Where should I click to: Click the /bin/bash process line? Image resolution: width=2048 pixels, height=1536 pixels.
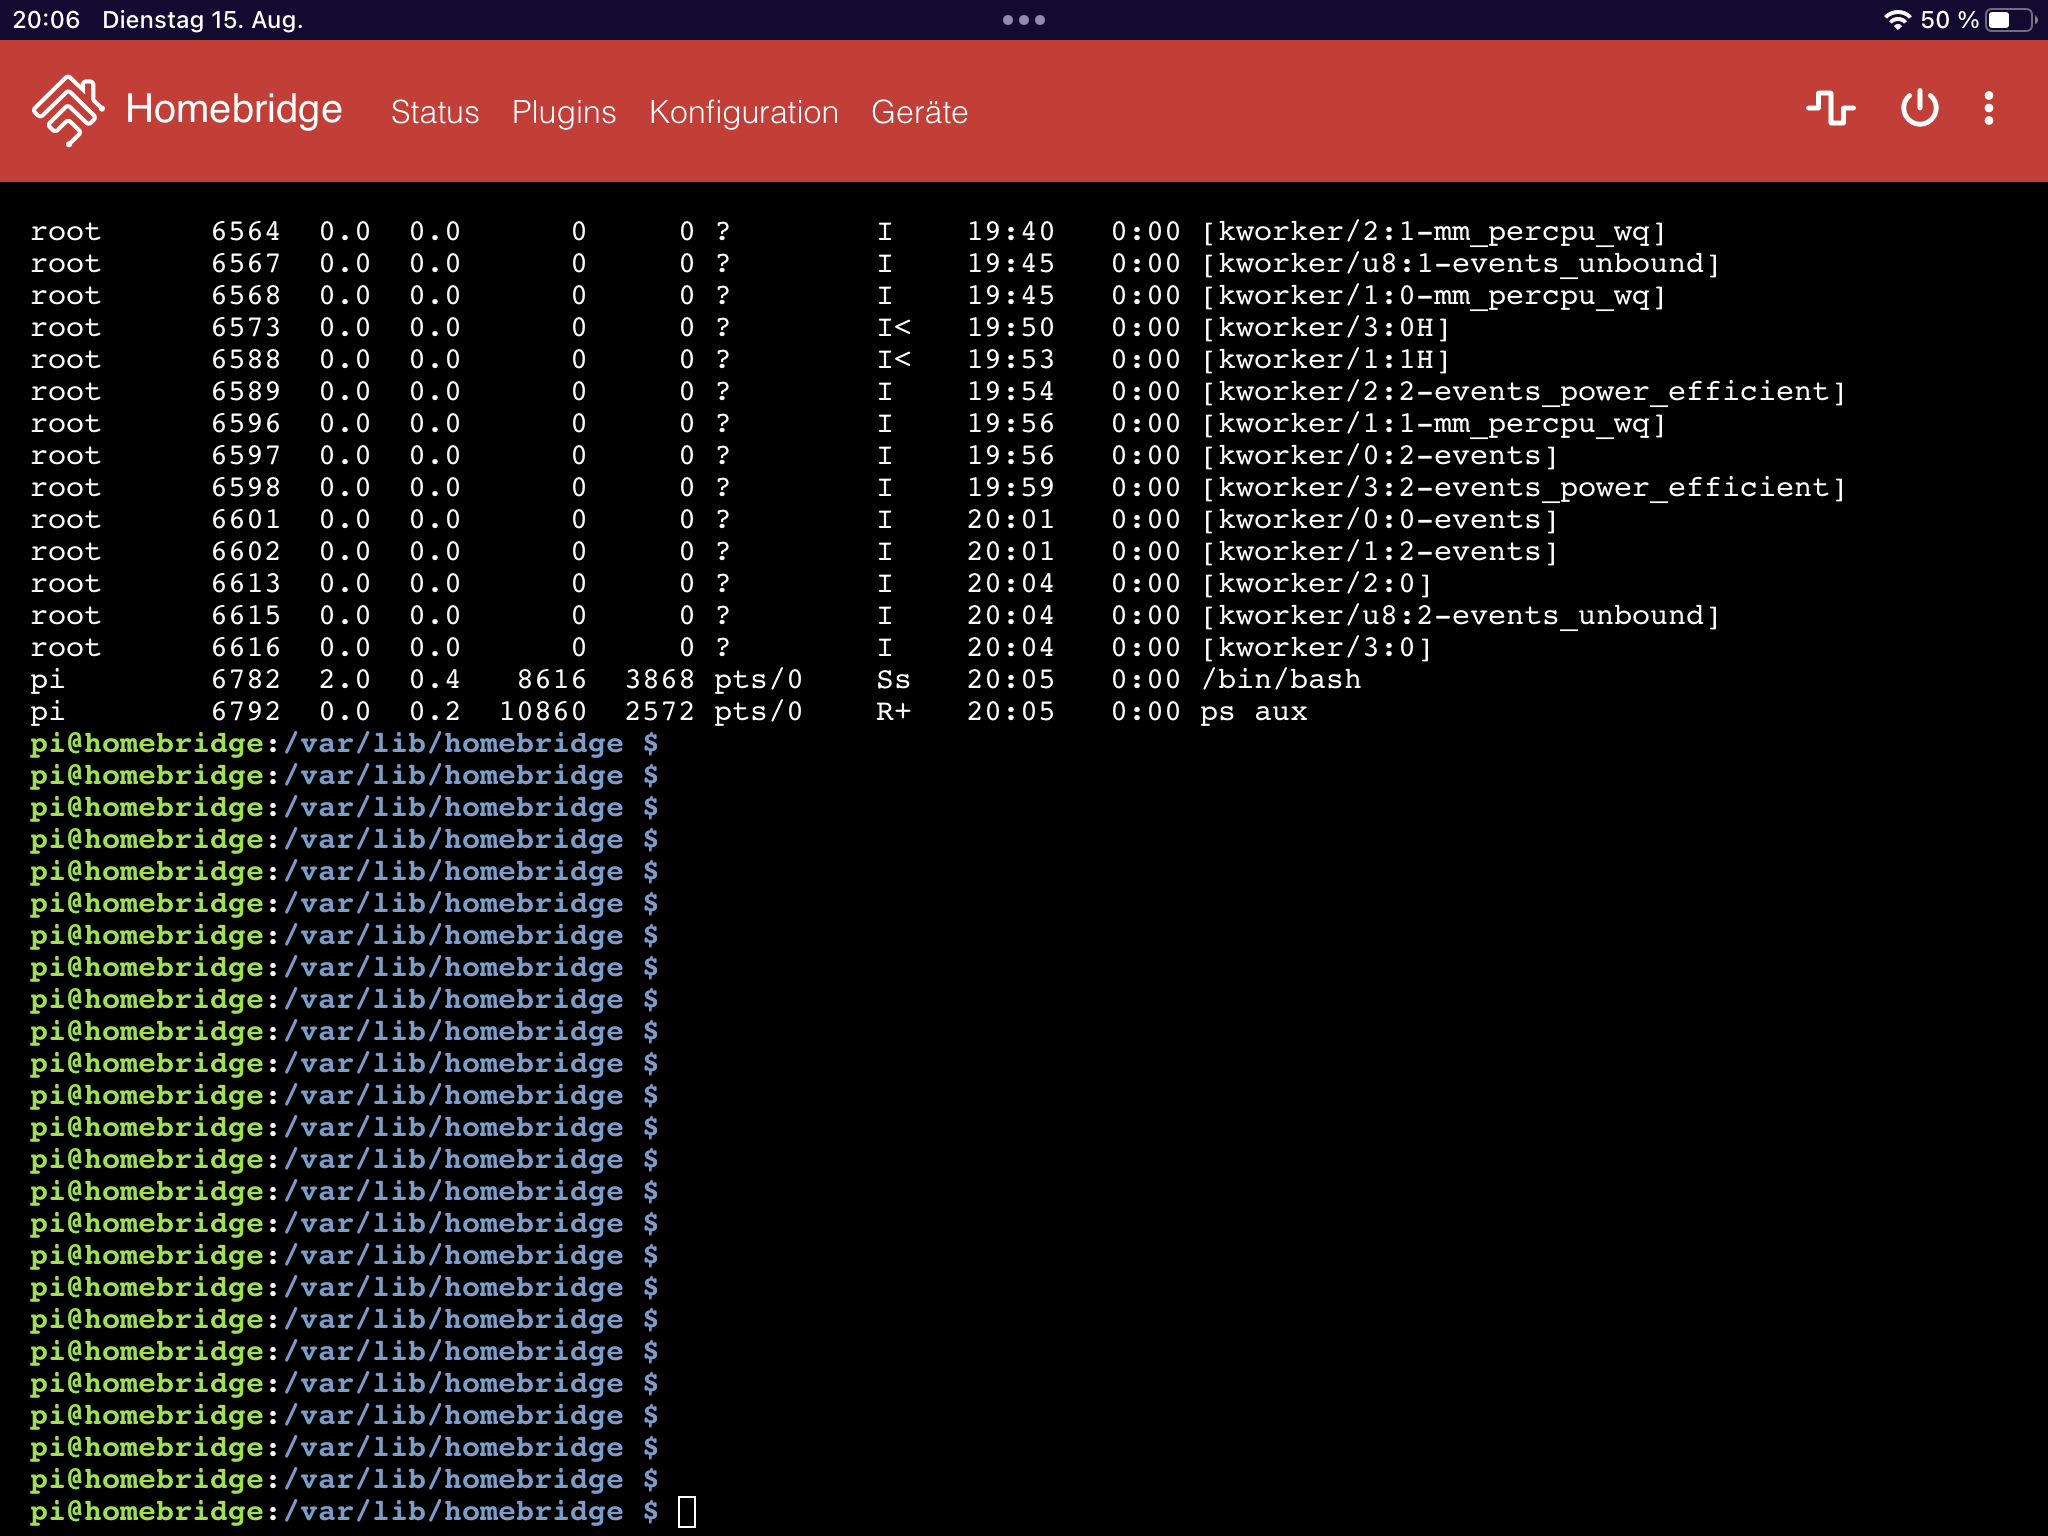pyautogui.click(x=1280, y=679)
